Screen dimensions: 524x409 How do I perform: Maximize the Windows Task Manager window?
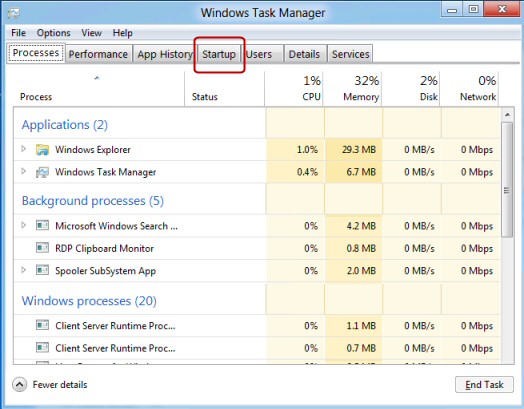click(473, 9)
